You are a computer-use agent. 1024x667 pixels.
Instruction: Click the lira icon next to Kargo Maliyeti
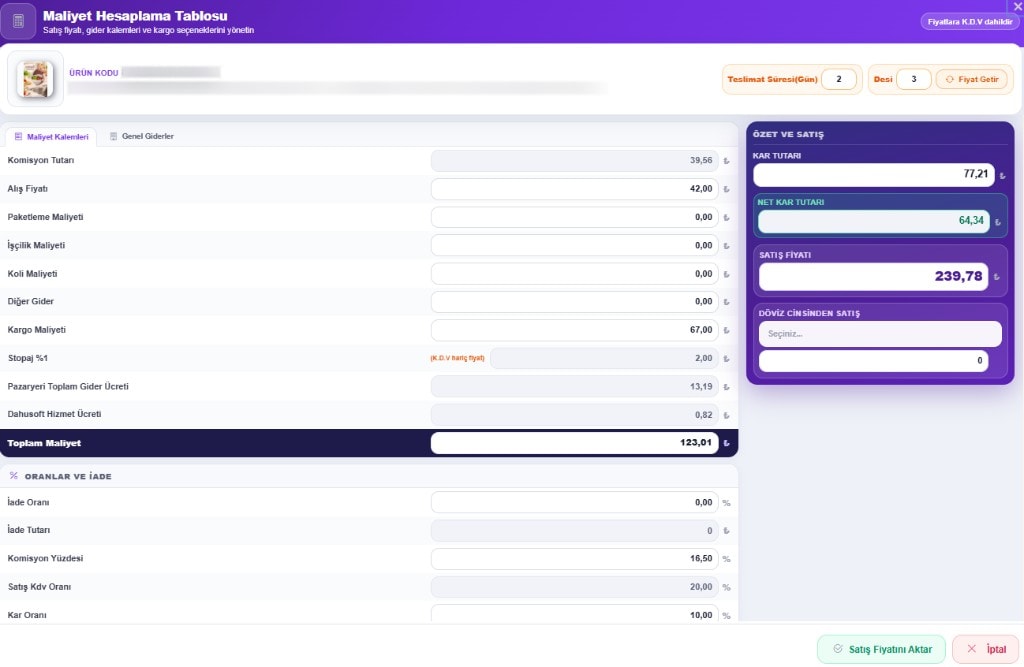(x=726, y=330)
